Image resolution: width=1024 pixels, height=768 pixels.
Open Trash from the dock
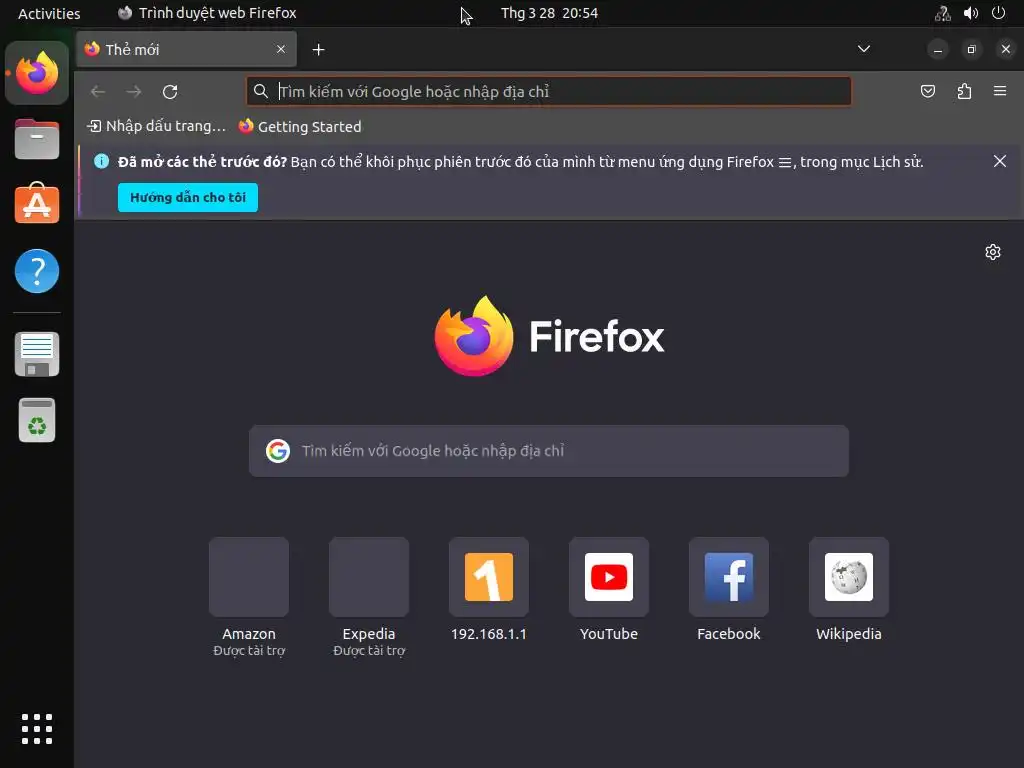tap(37, 420)
